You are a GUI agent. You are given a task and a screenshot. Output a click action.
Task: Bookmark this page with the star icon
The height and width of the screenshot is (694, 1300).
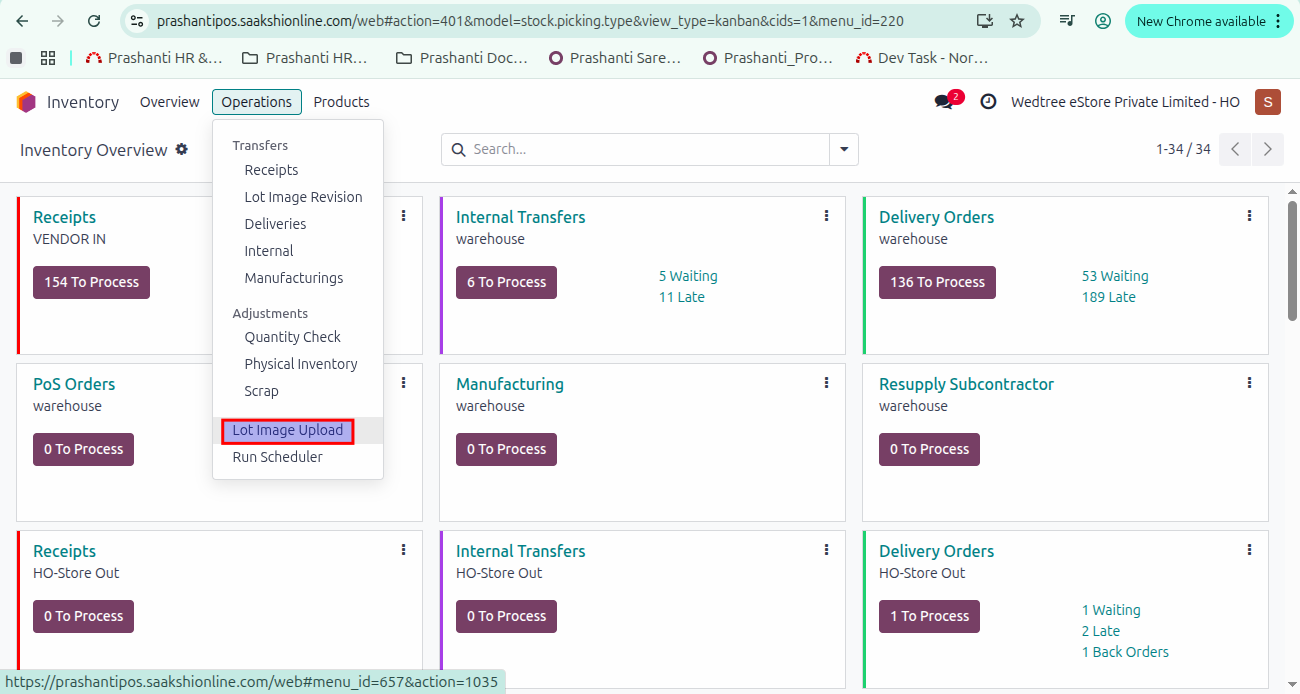click(x=1017, y=21)
